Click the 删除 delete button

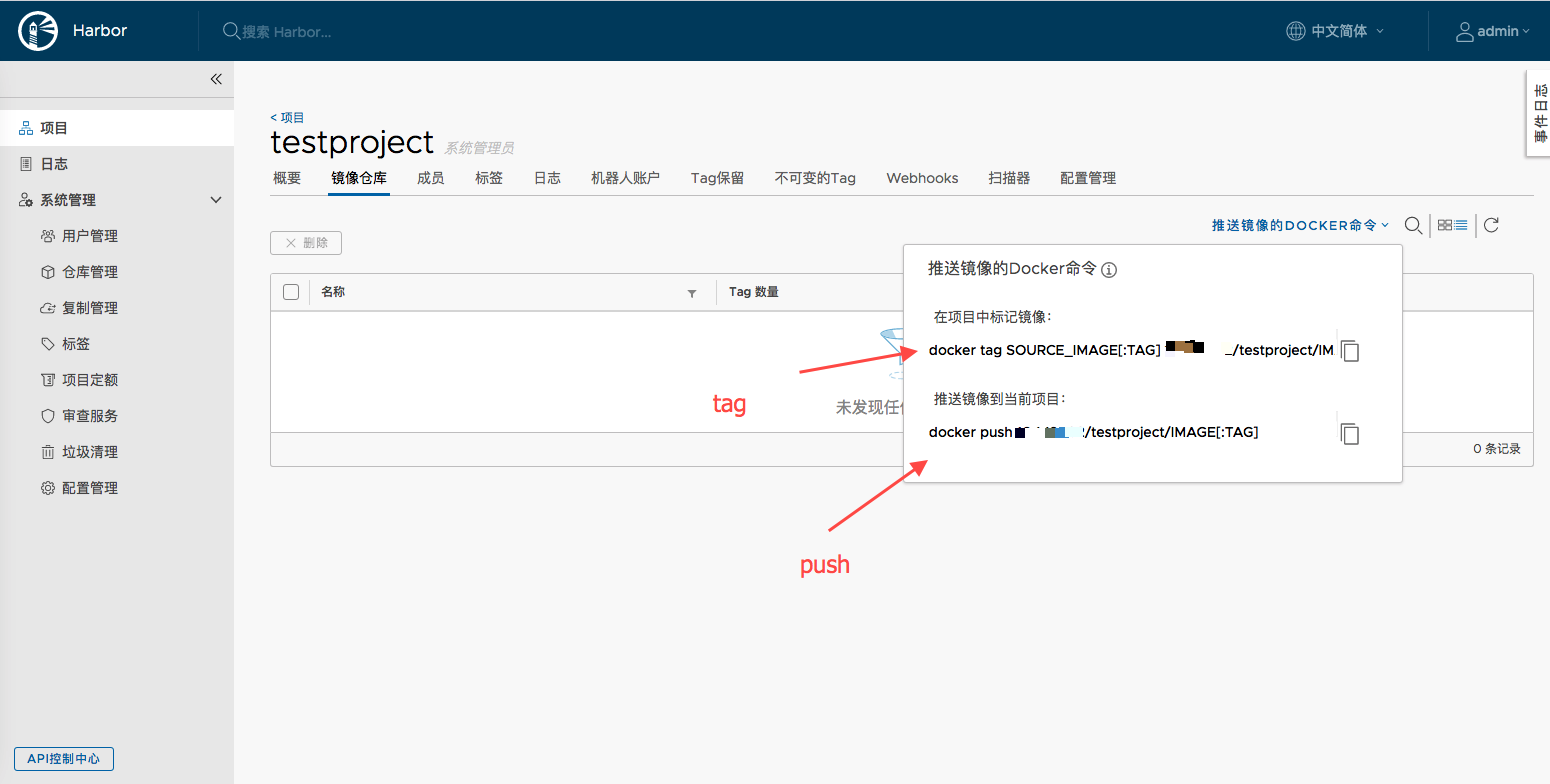pyautogui.click(x=305, y=242)
